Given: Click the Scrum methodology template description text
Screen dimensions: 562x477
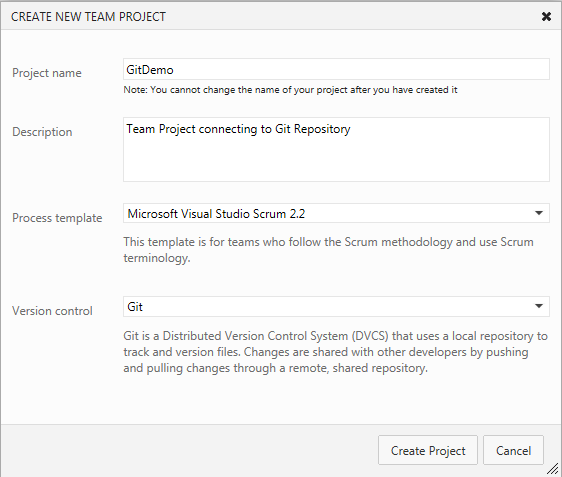Looking at the screenshot, I should coord(329,250).
